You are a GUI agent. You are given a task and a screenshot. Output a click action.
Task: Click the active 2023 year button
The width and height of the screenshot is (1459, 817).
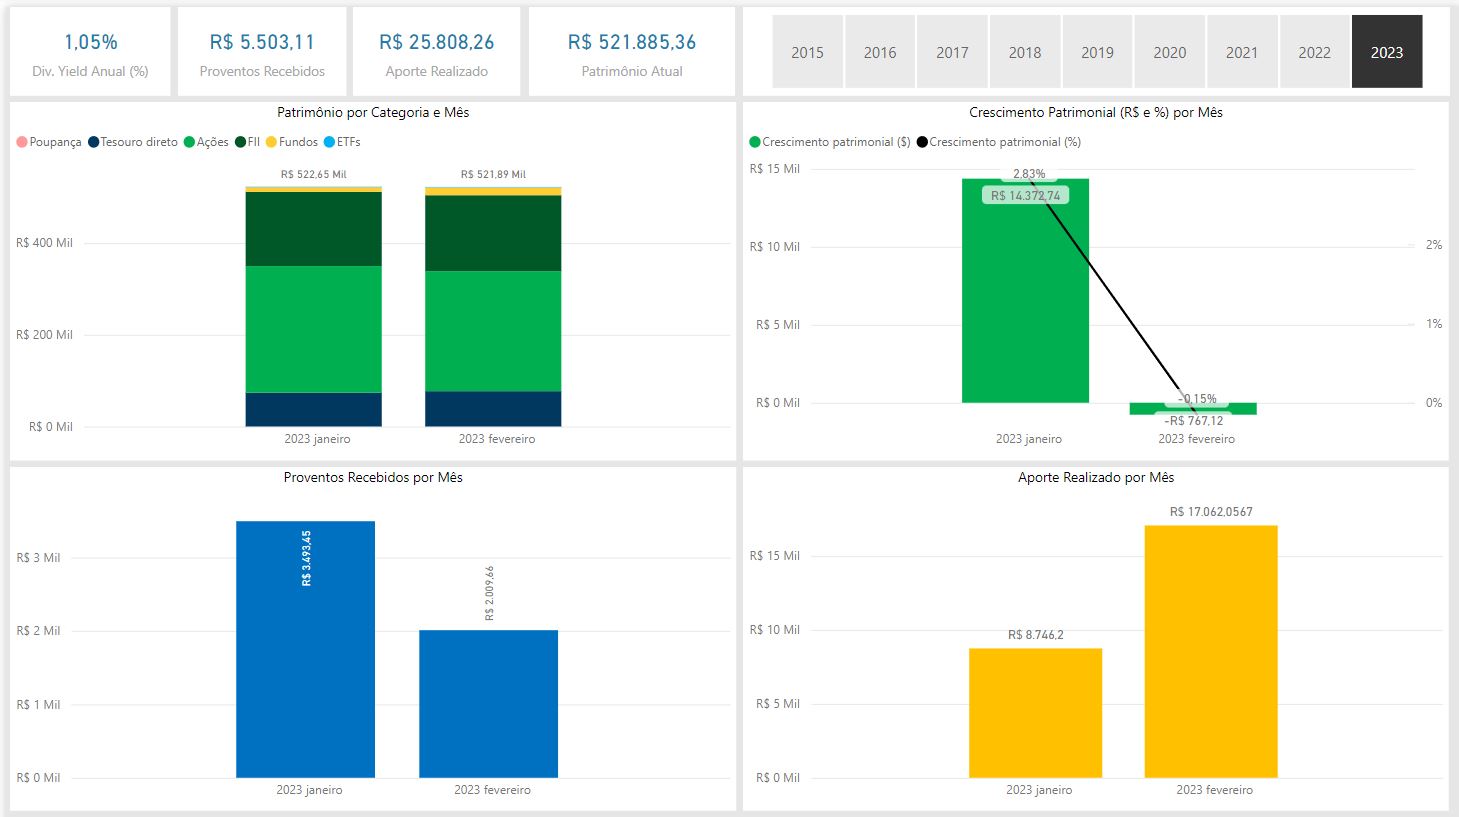pyautogui.click(x=1387, y=52)
